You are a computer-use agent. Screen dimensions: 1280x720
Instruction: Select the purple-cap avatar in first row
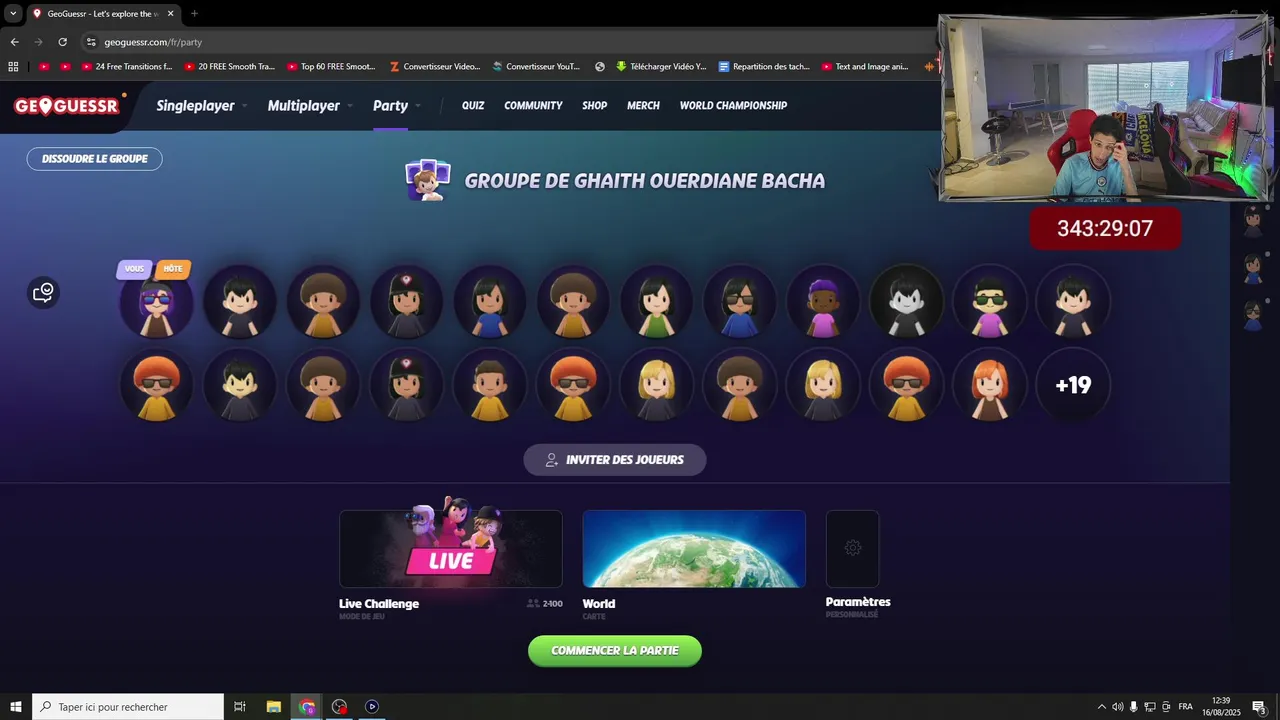click(x=823, y=300)
